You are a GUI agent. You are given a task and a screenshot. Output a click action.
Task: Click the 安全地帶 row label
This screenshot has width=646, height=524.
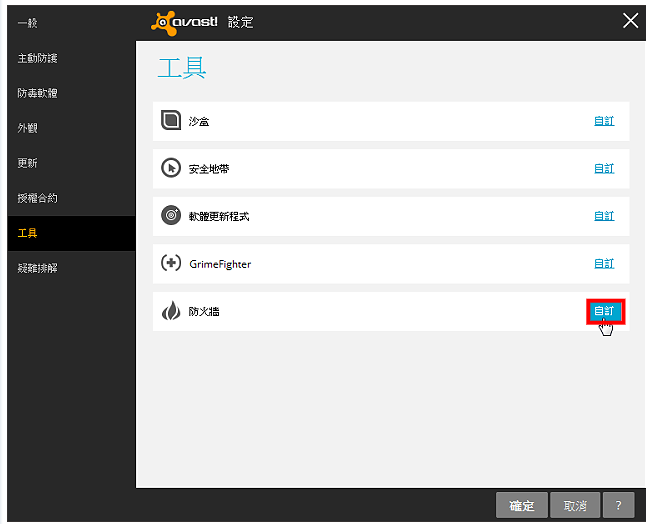209,169
